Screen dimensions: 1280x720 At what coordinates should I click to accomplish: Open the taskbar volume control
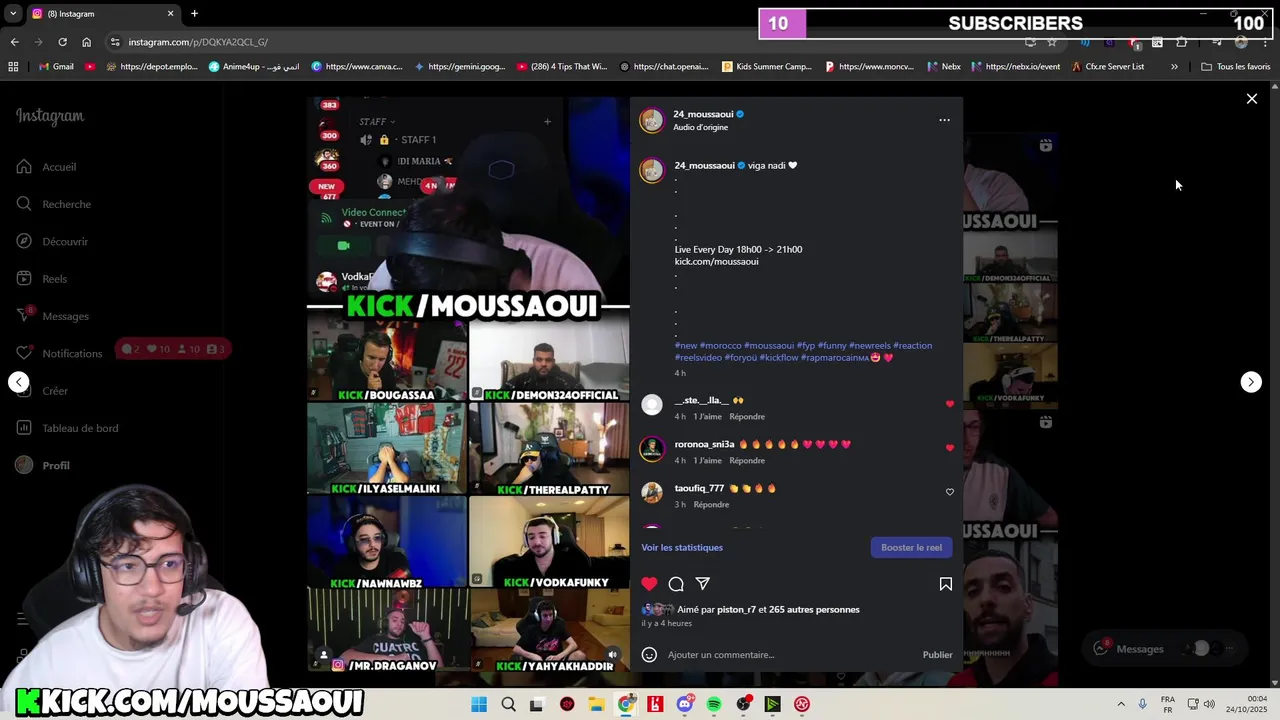click(x=1209, y=705)
